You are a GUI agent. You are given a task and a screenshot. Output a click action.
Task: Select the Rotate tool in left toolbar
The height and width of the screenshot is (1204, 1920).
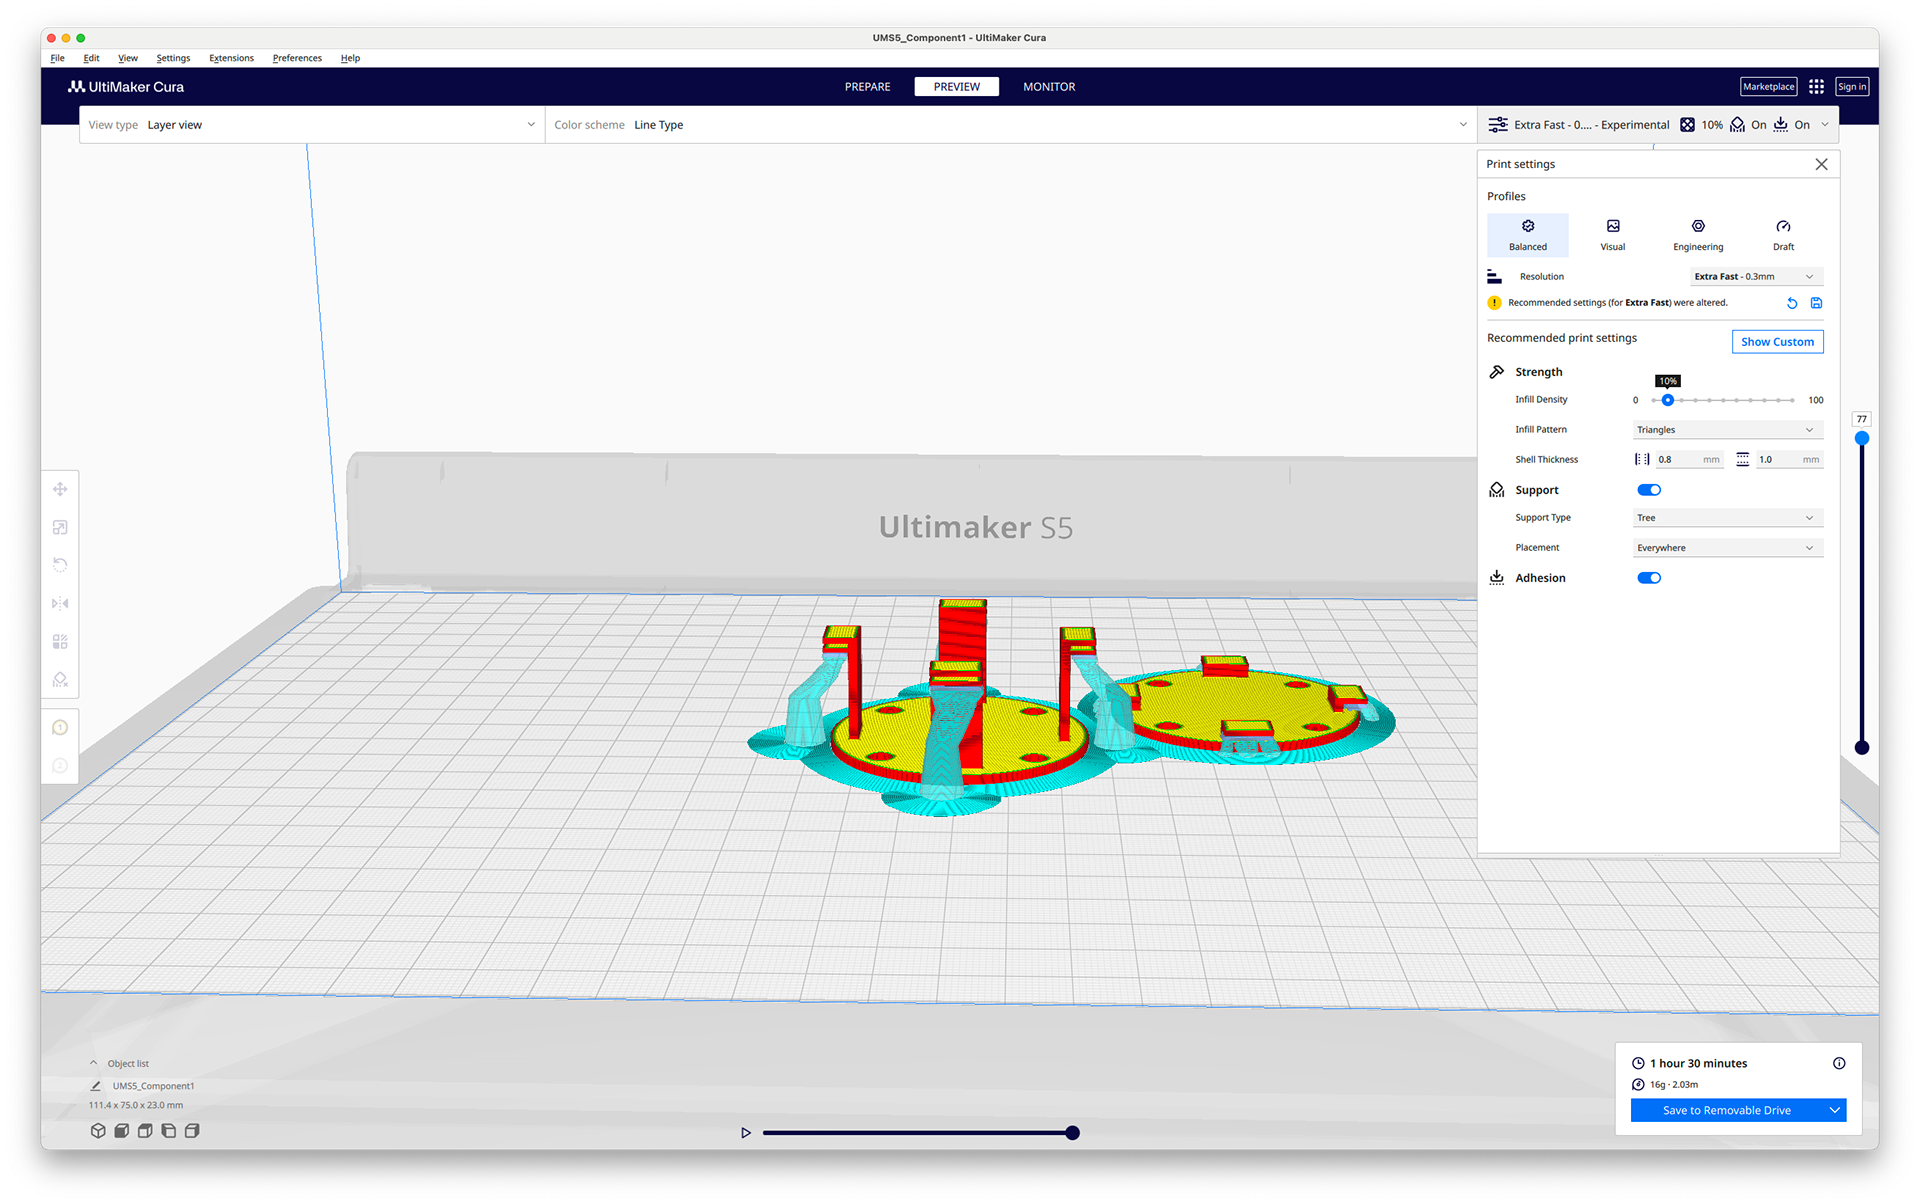click(x=60, y=565)
